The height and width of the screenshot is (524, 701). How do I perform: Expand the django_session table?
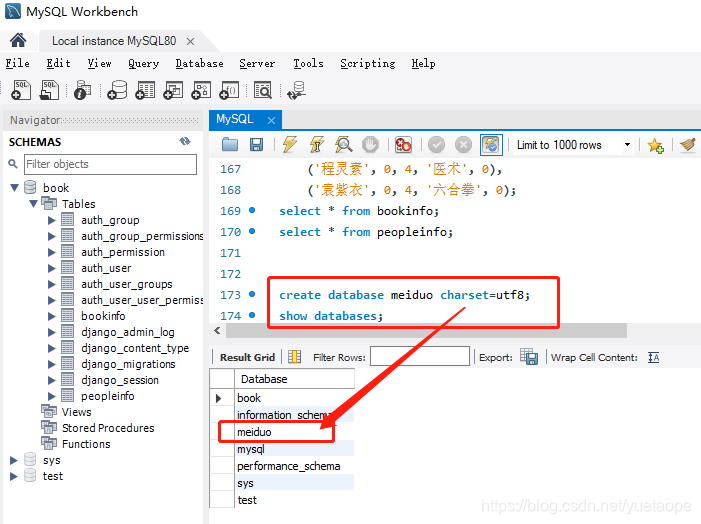[x=52, y=380]
